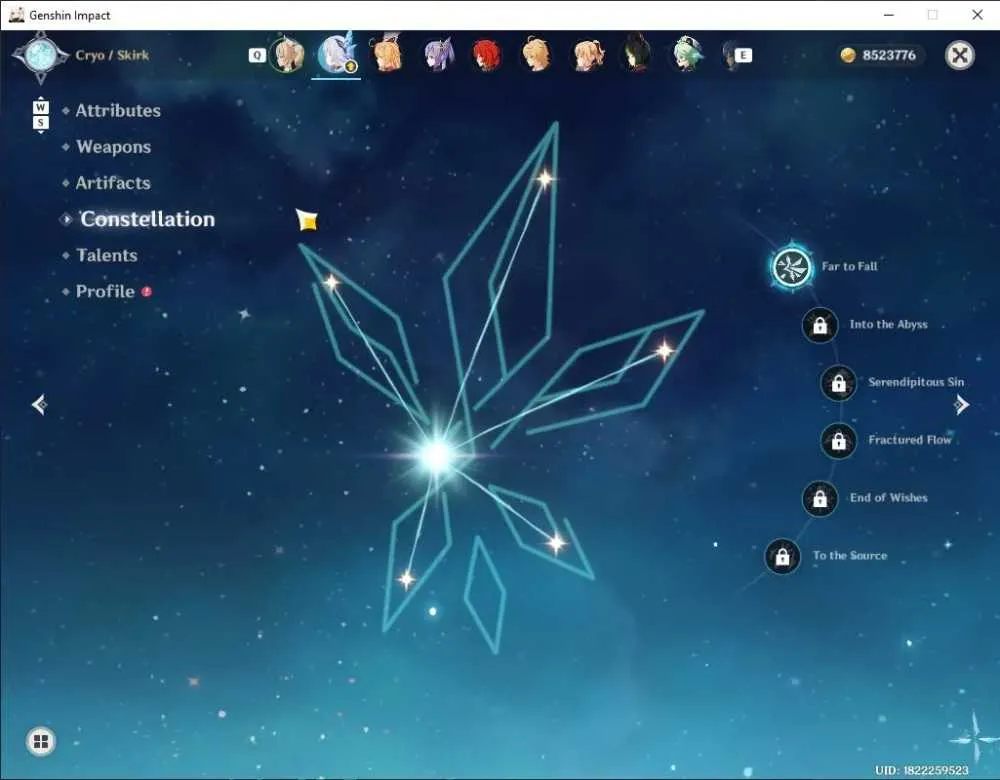Open the Profile section
This screenshot has width=1000, height=780.
[105, 292]
